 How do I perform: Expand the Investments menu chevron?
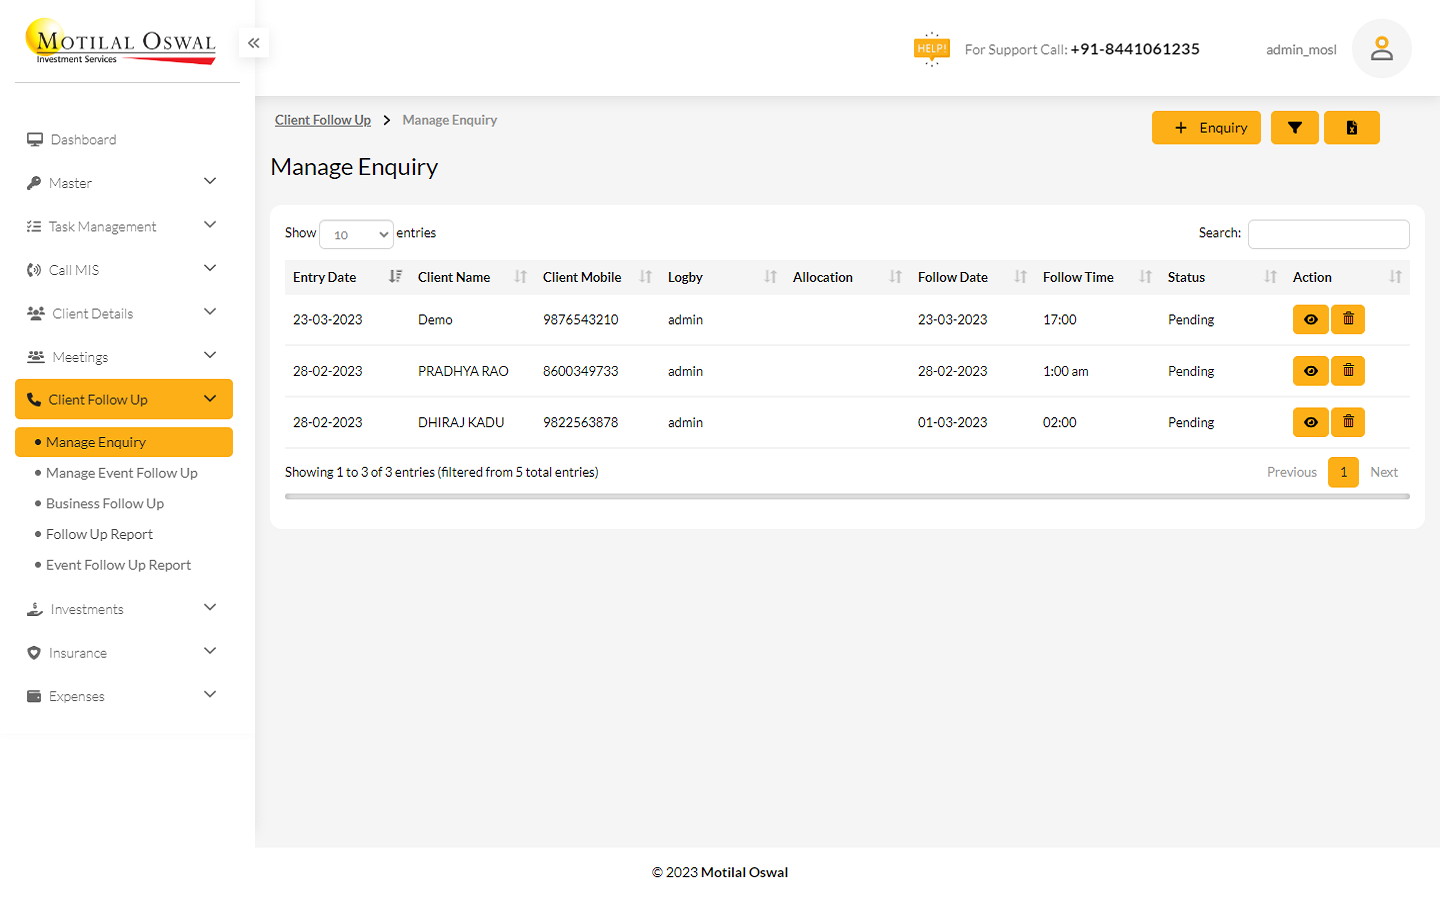(x=210, y=607)
